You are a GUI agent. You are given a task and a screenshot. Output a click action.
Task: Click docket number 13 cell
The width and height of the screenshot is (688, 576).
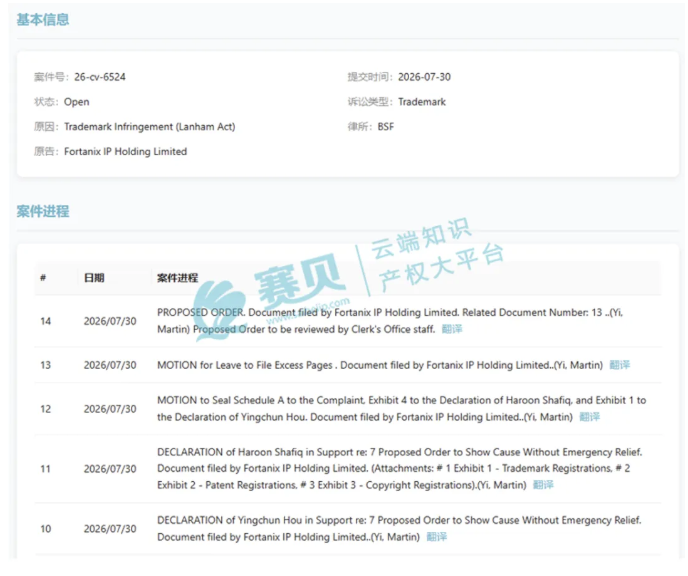tap(46, 365)
